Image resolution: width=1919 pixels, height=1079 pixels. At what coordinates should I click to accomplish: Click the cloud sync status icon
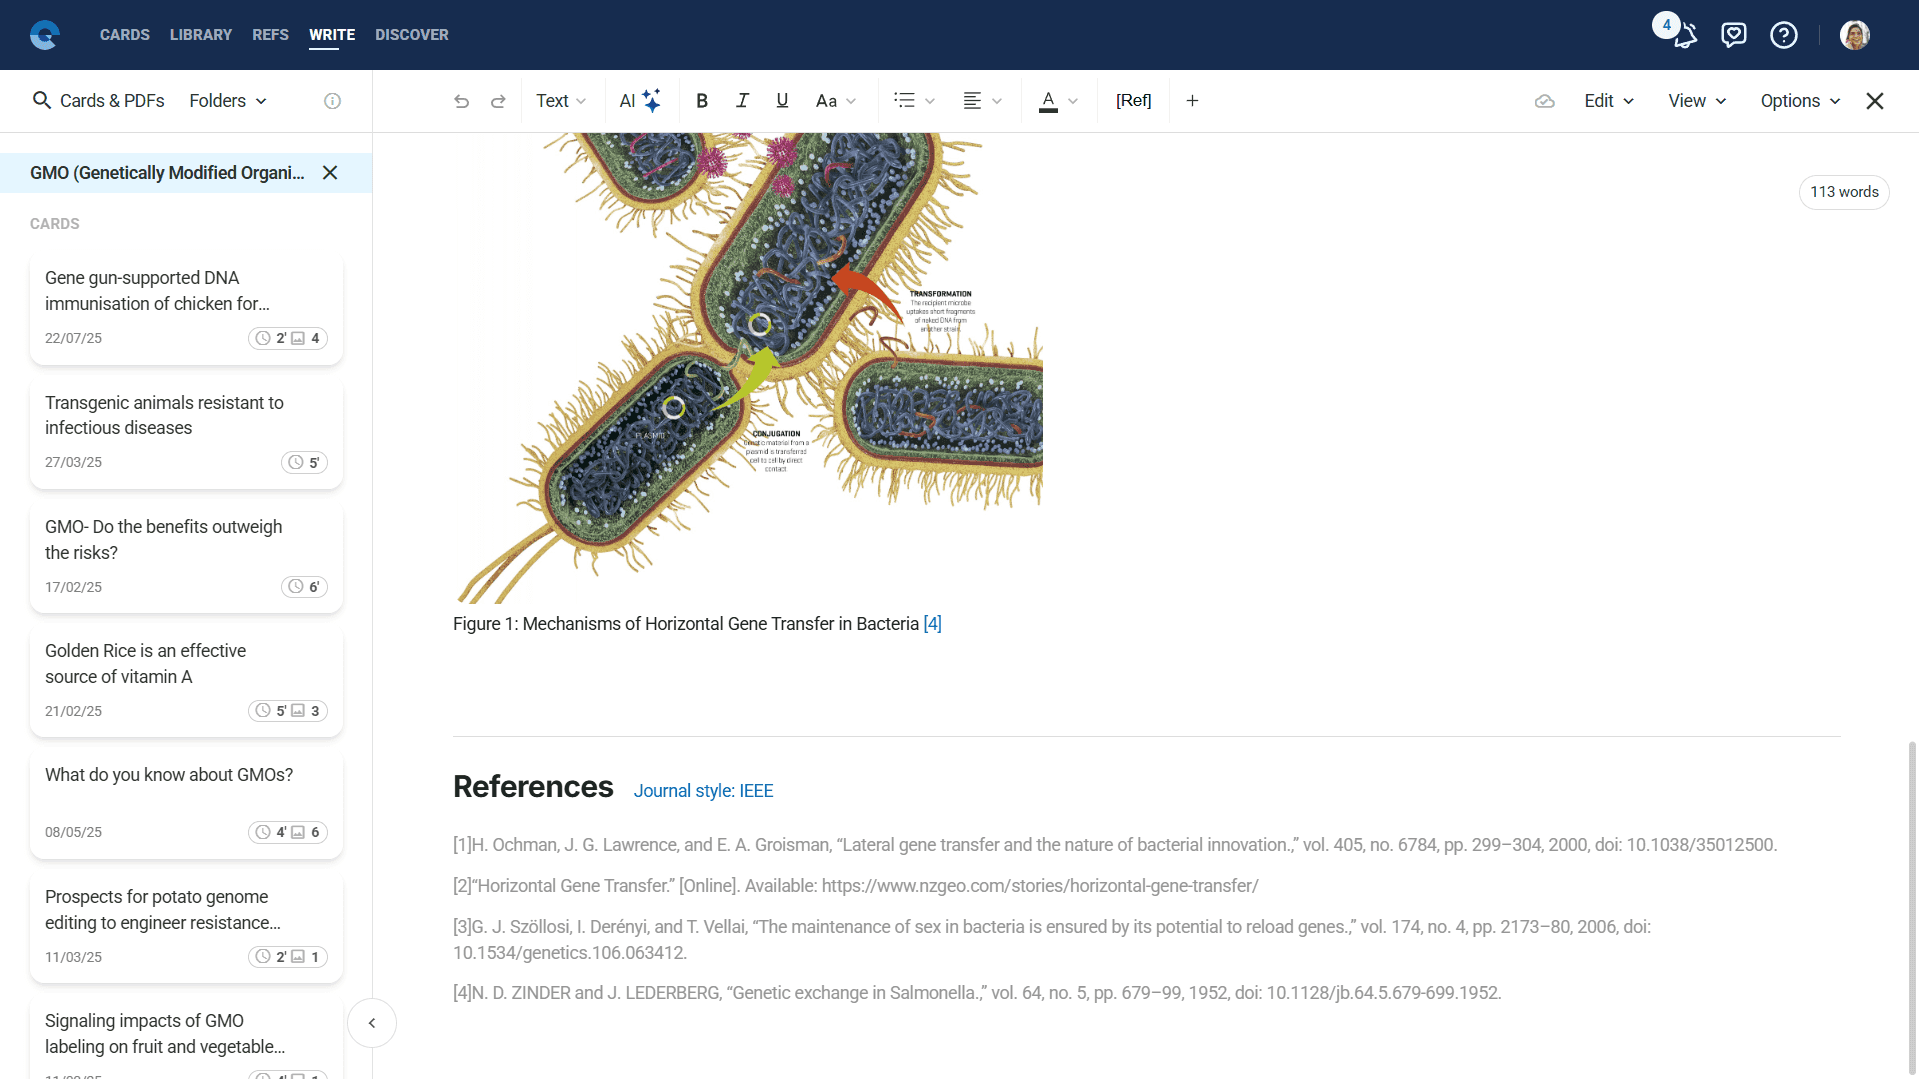tap(1544, 101)
